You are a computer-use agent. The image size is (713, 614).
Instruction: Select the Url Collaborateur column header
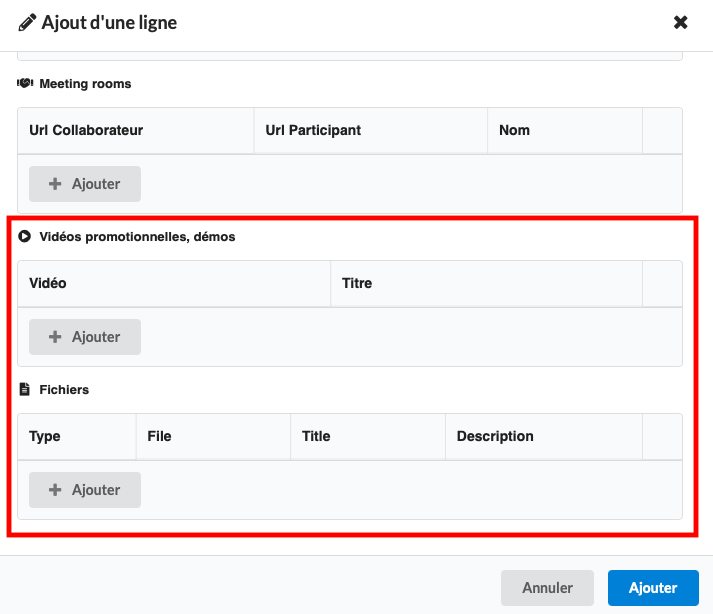pyautogui.click(x=86, y=130)
